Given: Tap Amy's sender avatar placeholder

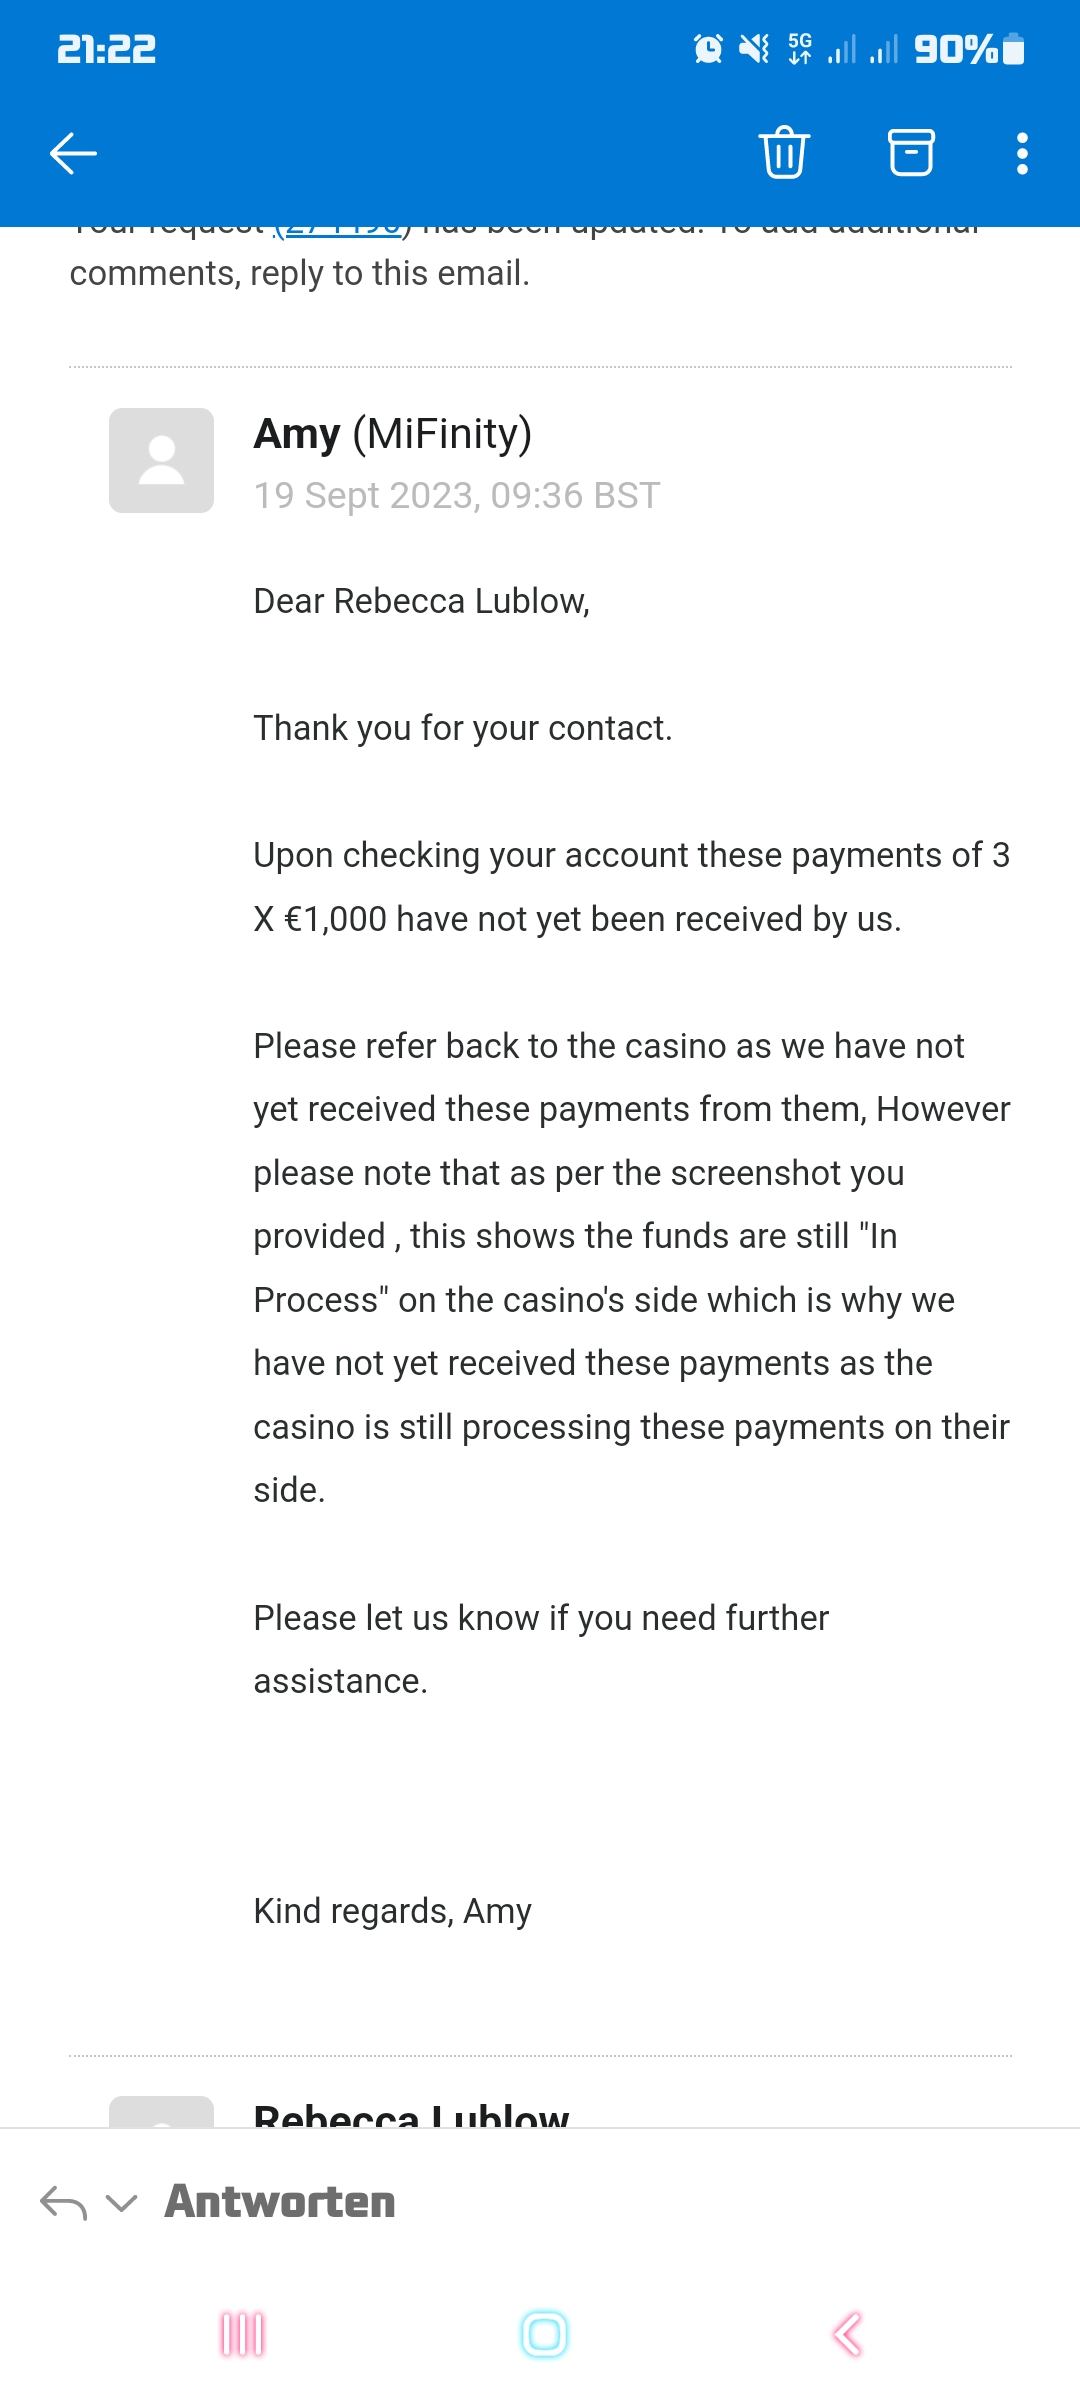Looking at the screenshot, I should (161, 460).
